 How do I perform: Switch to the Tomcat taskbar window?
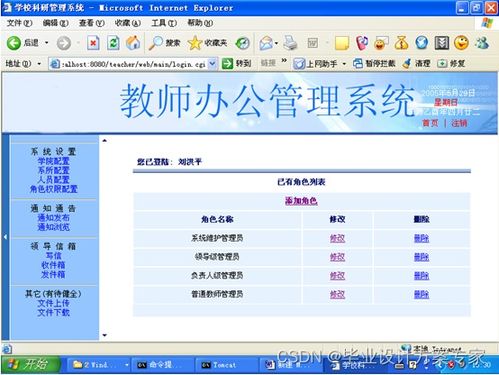(227, 365)
